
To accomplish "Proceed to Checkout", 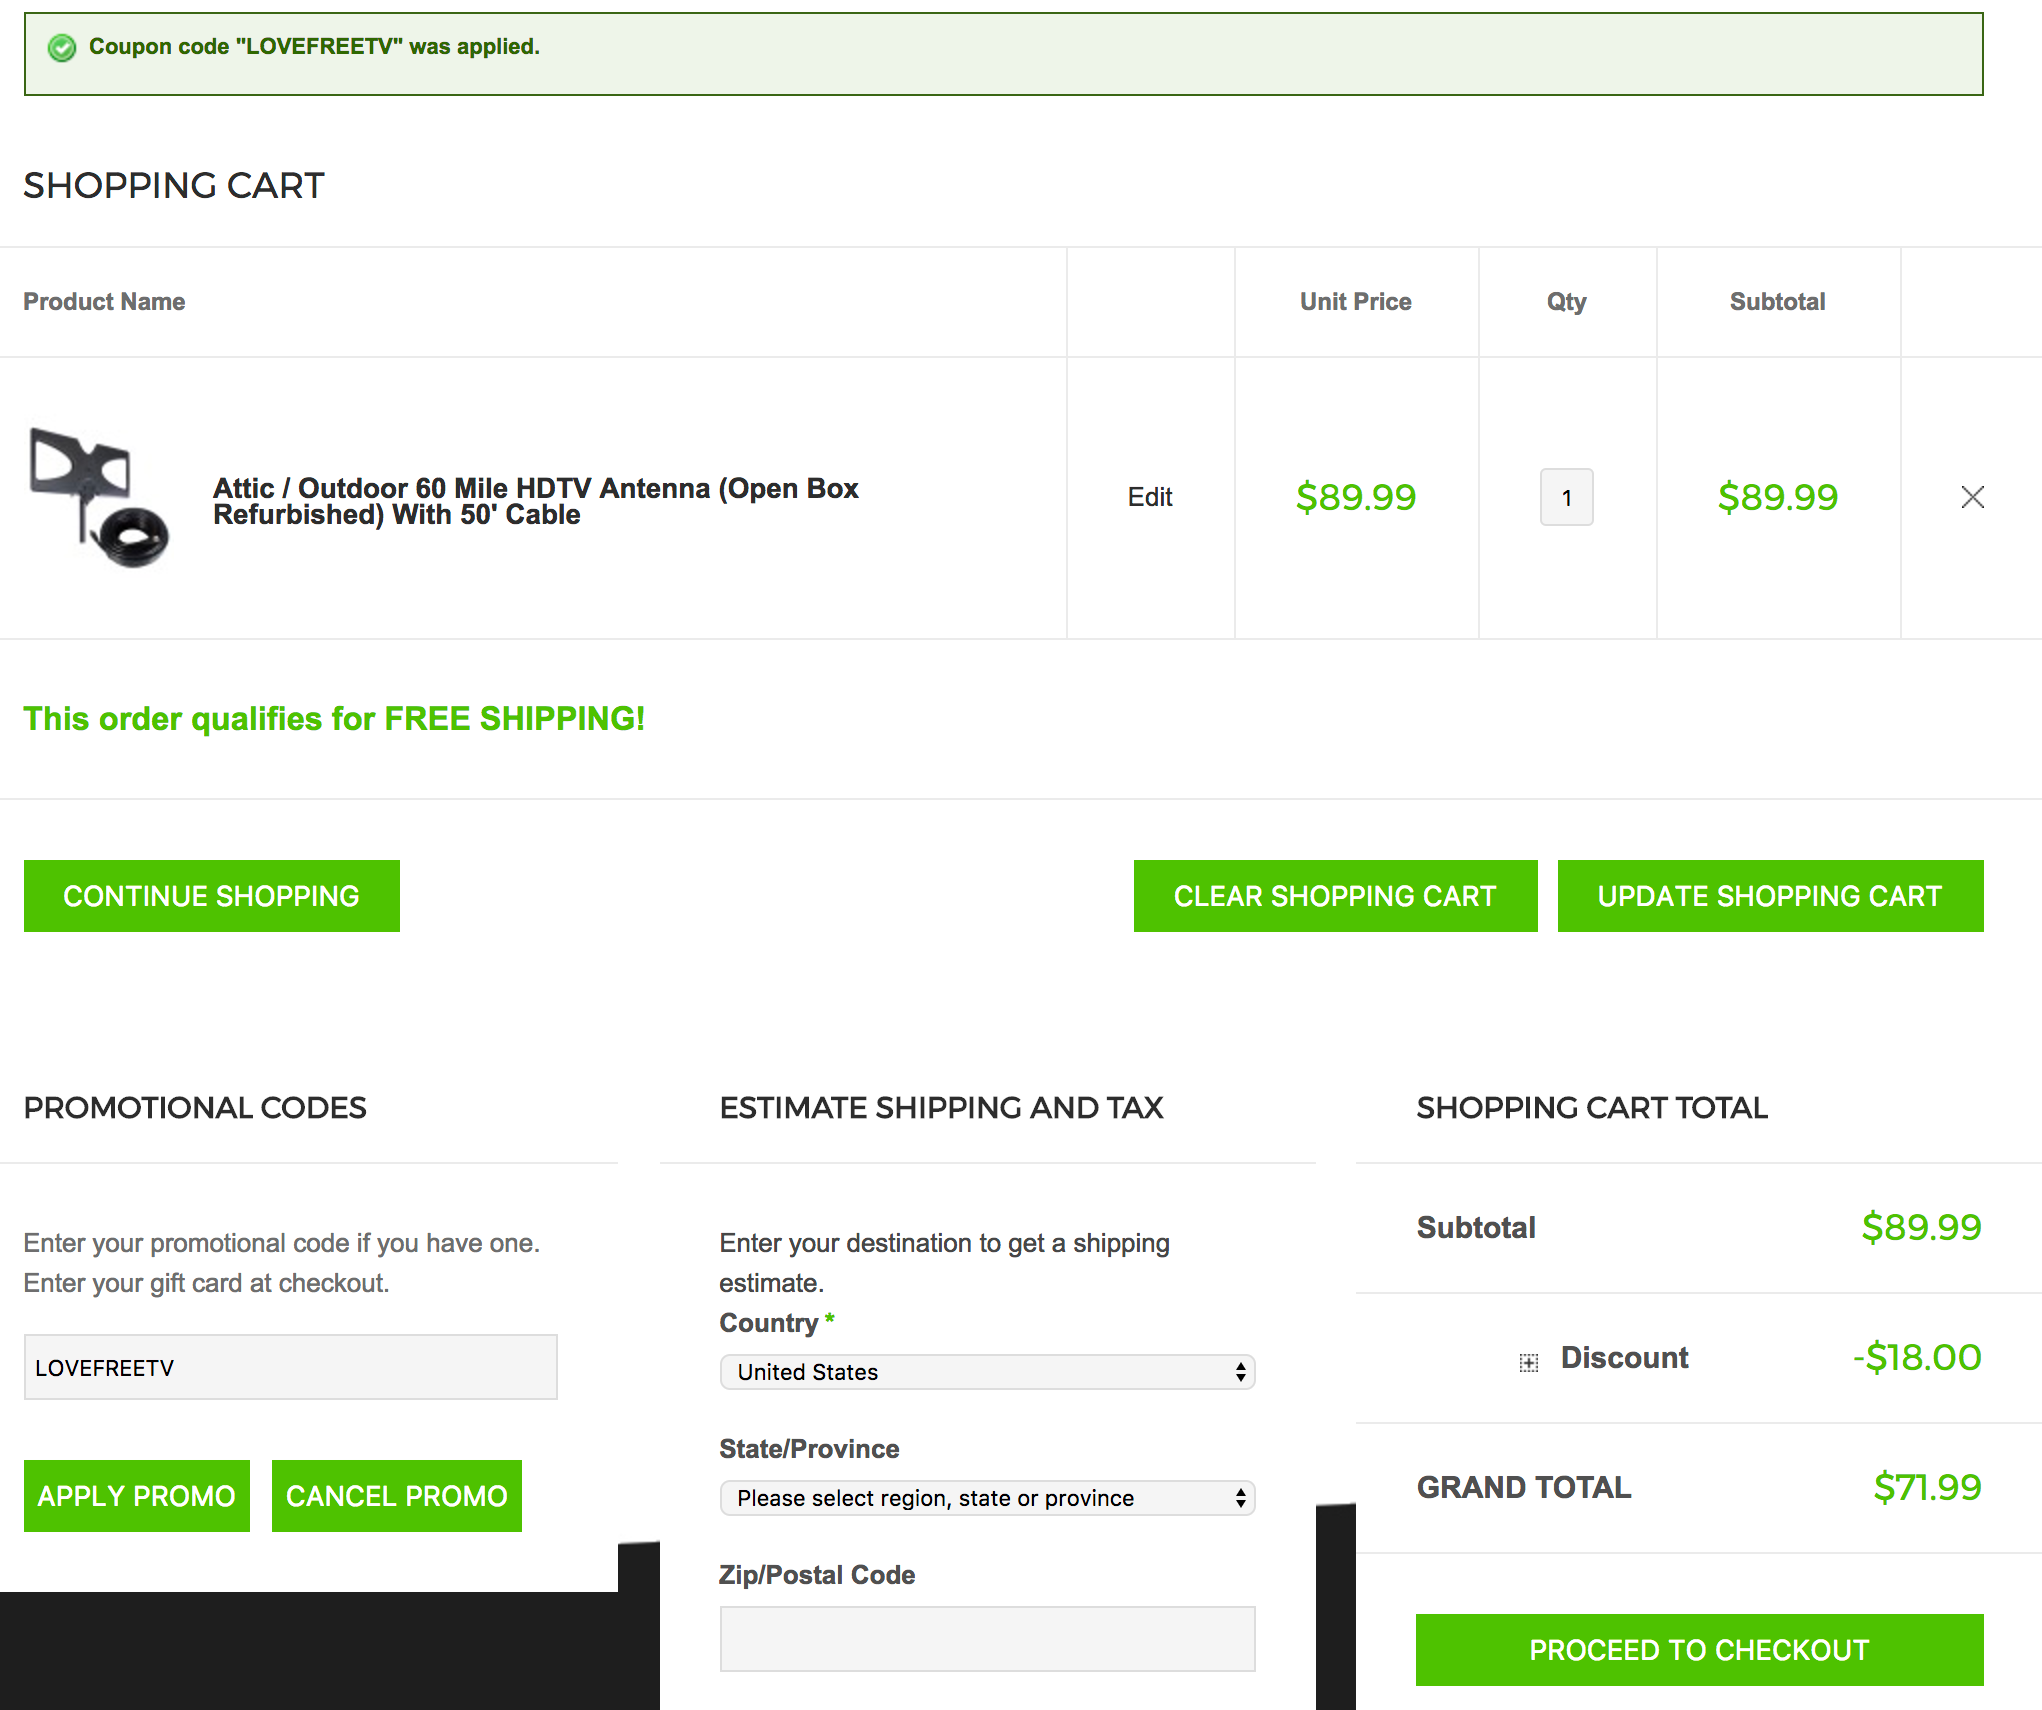I will pyautogui.click(x=1698, y=1650).
